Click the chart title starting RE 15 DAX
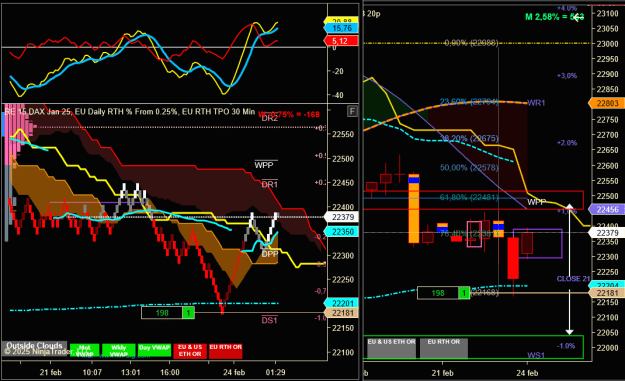 (130, 112)
